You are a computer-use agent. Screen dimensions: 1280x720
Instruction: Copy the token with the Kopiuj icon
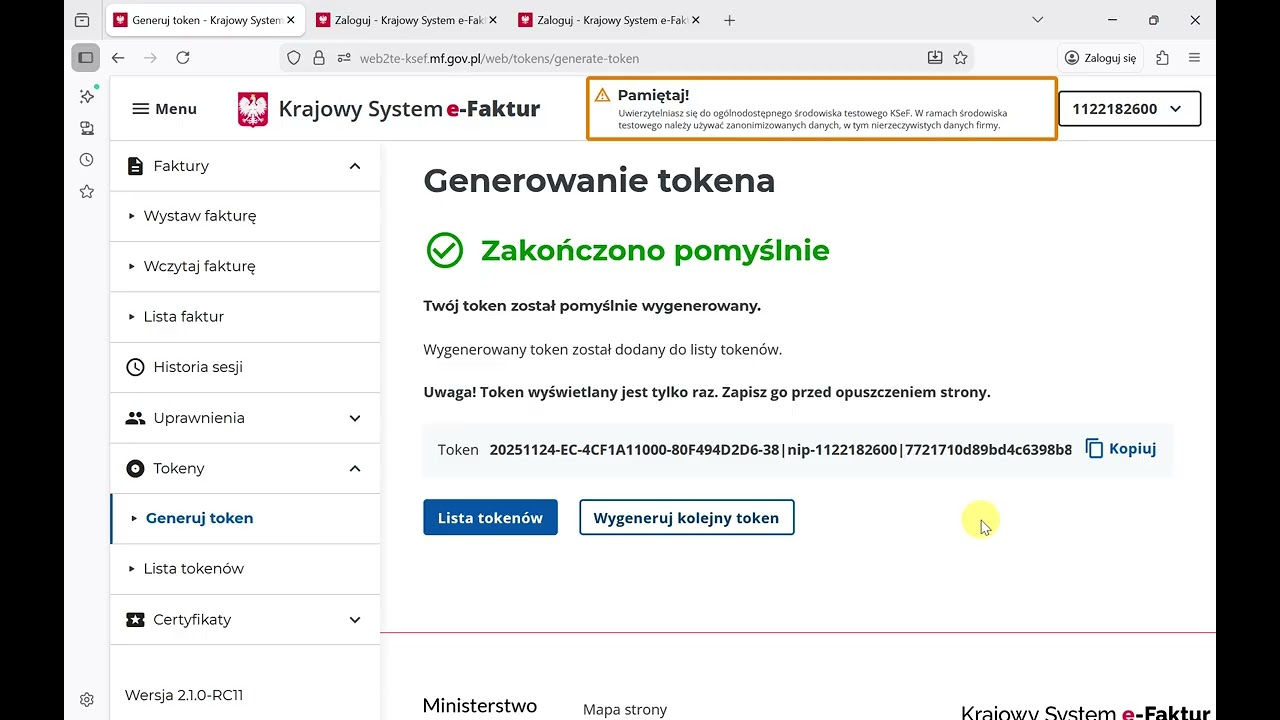pyautogui.click(x=1094, y=449)
